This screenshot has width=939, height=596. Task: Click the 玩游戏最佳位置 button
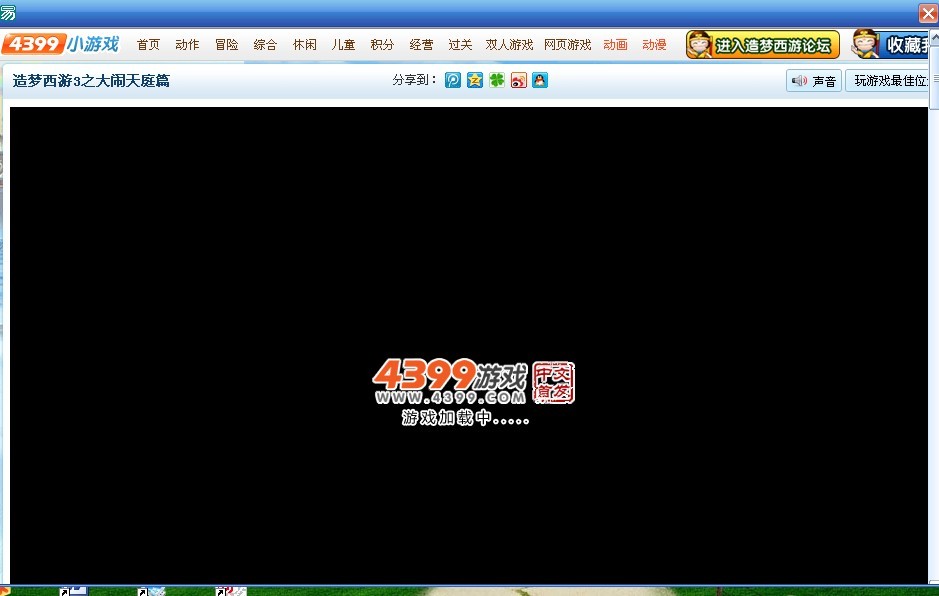(887, 80)
